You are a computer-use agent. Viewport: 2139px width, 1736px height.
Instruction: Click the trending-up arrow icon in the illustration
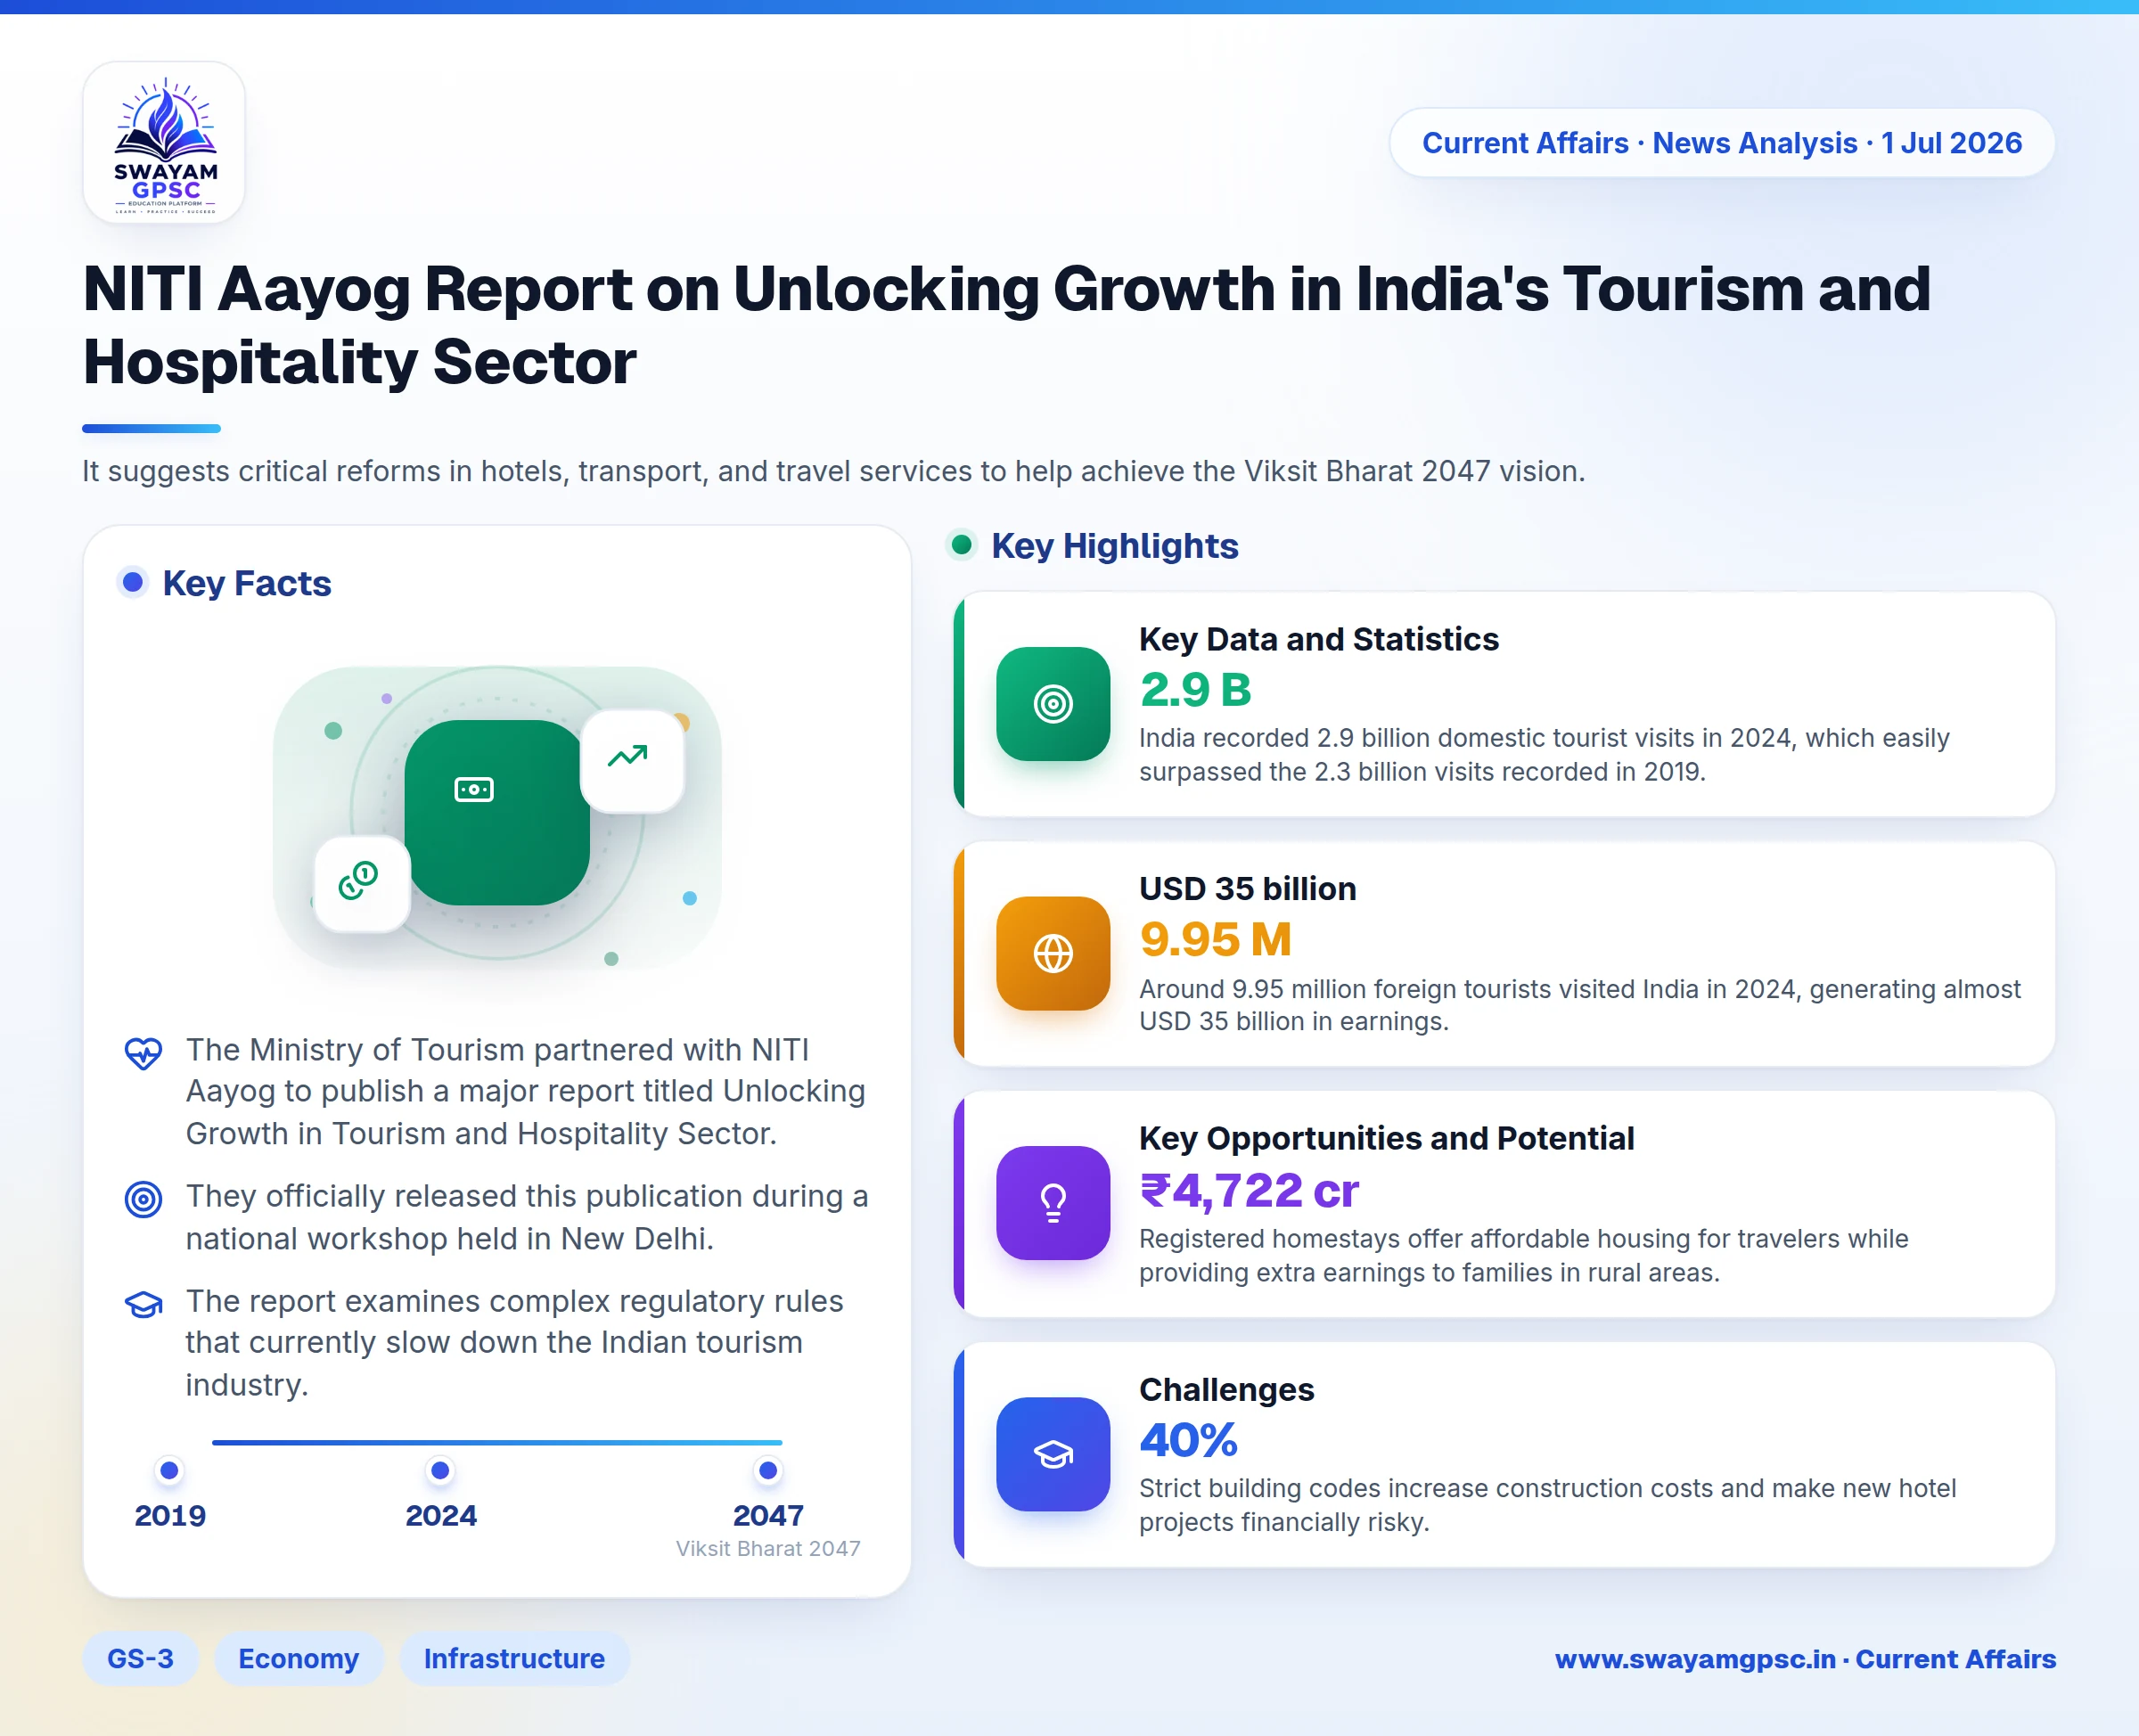[x=629, y=757]
